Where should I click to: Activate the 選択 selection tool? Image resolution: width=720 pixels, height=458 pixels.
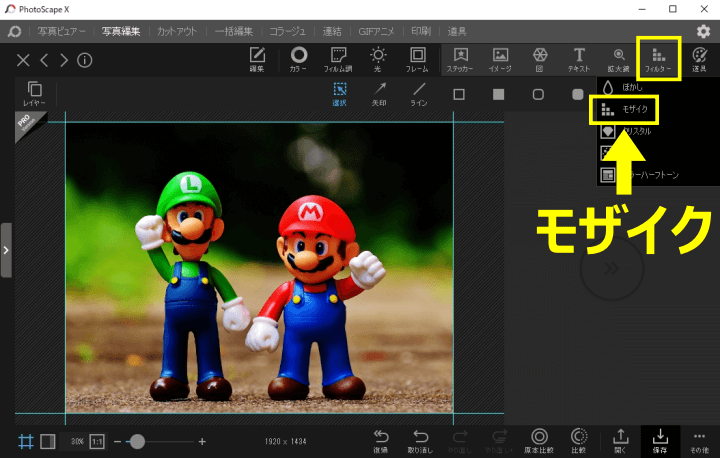[339, 94]
